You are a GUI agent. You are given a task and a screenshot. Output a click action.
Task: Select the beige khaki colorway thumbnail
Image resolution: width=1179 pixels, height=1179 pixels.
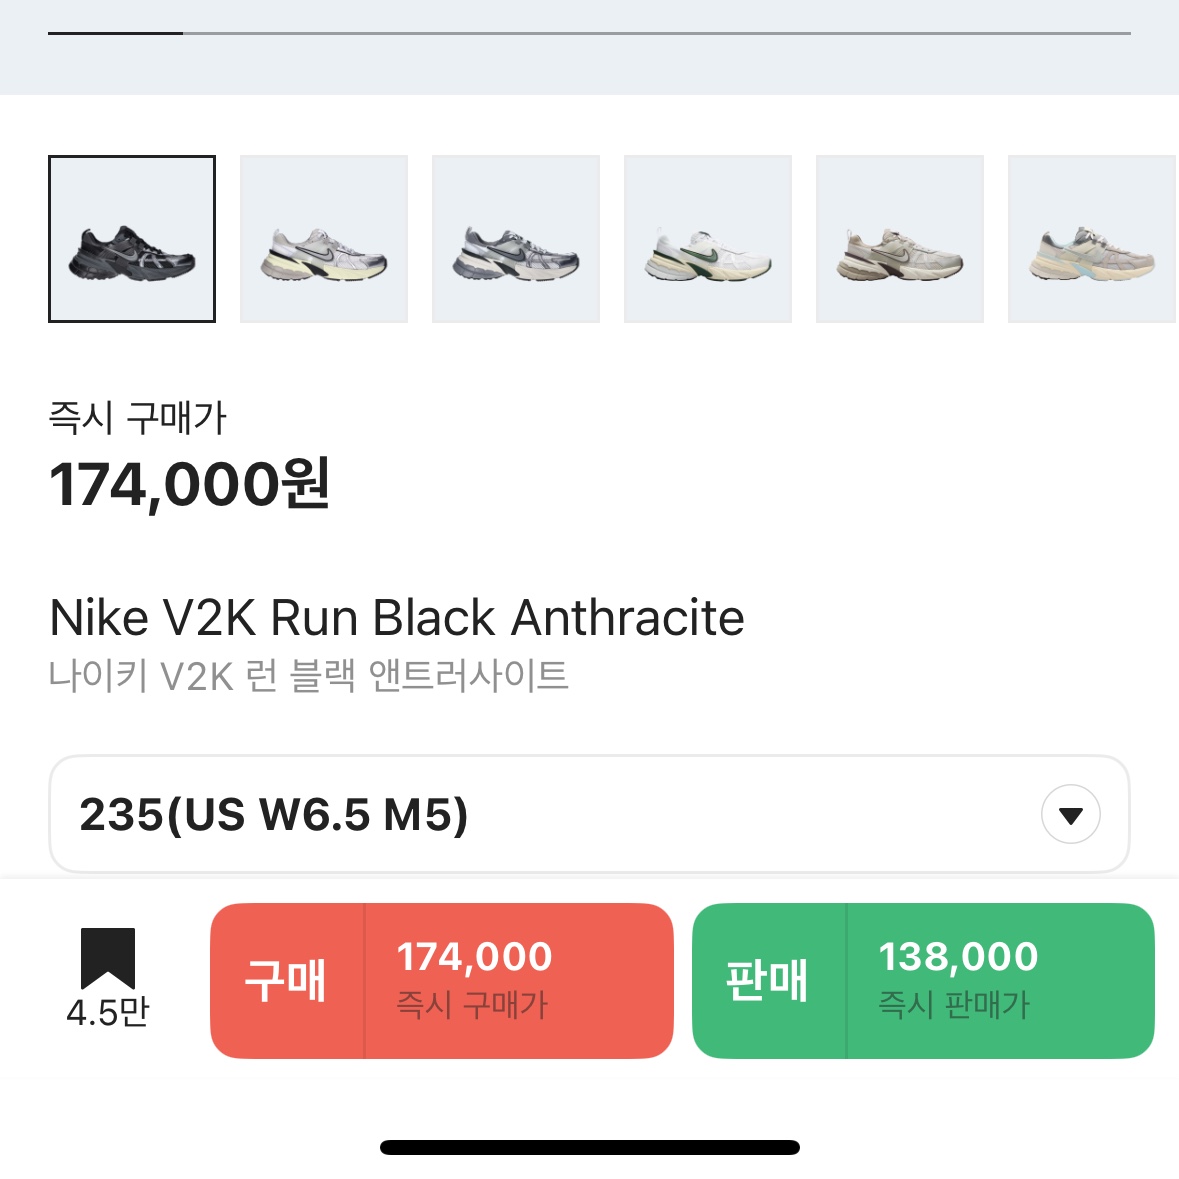tap(899, 238)
